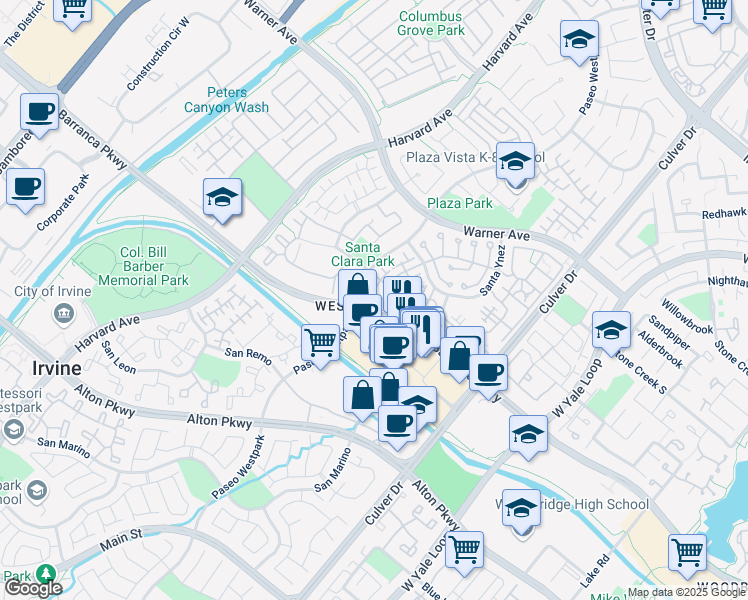Click the Col. Bill Barber Memorial Park label

click(x=144, y=266)
